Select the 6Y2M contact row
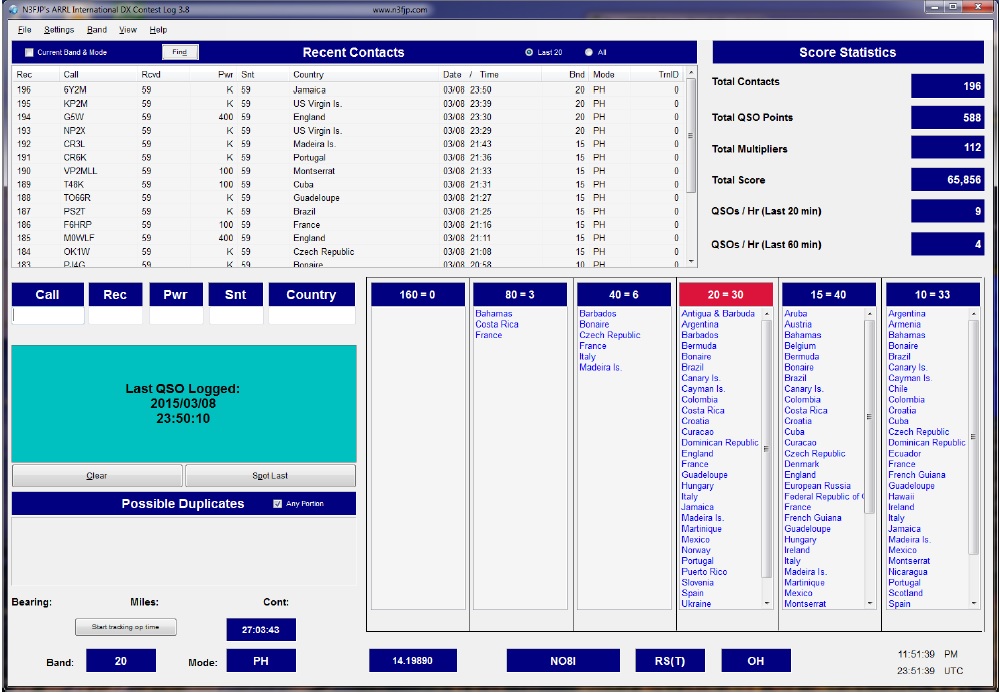 (x=348, y=90)
